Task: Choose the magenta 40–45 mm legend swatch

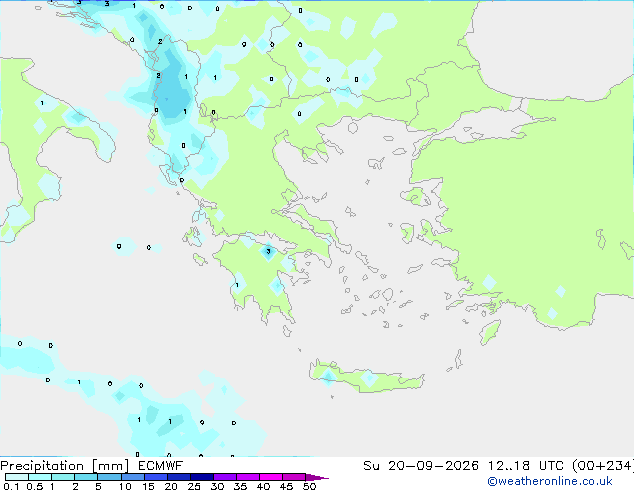Action: coord(271,477)
